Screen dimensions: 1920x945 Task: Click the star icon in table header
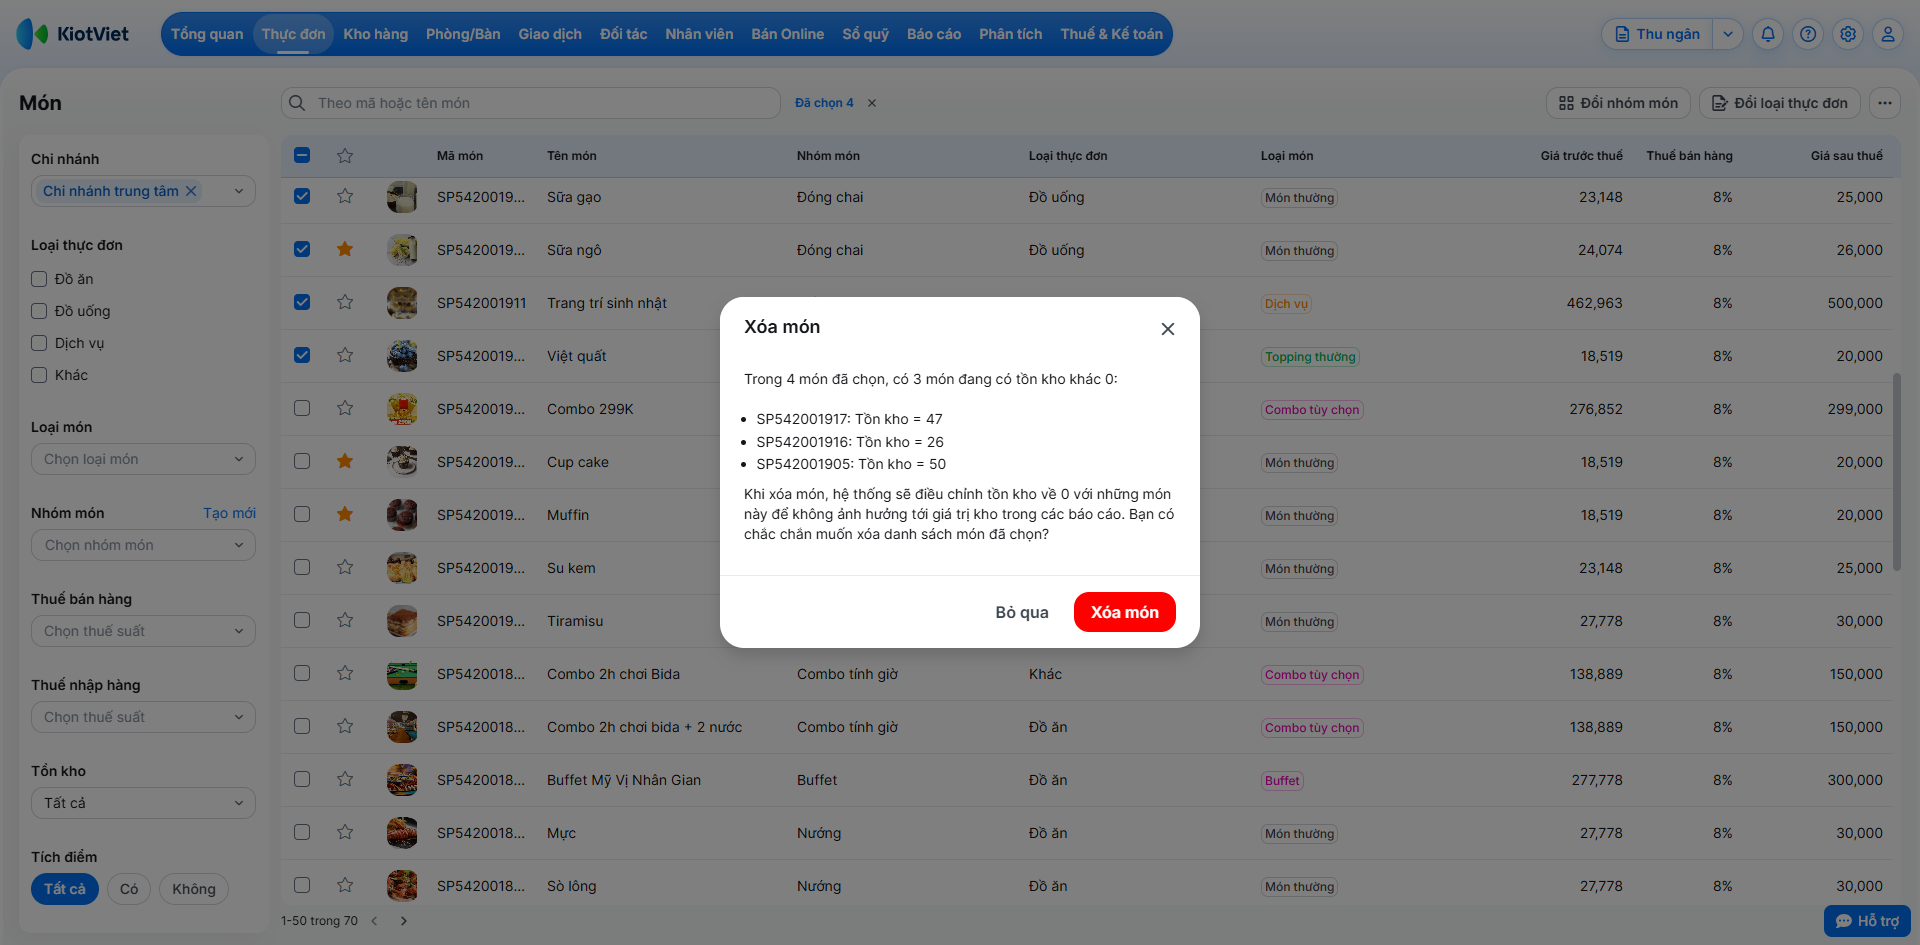pos(345,155)
